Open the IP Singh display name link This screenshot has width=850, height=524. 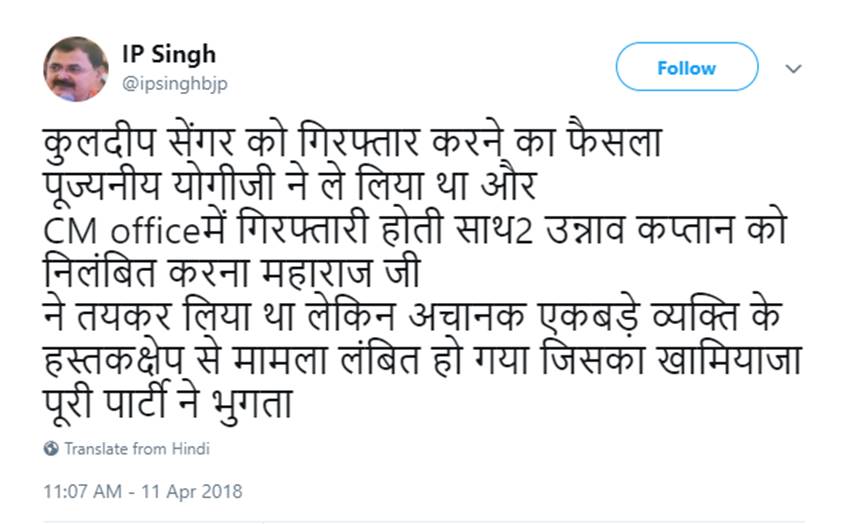(168, 54)
